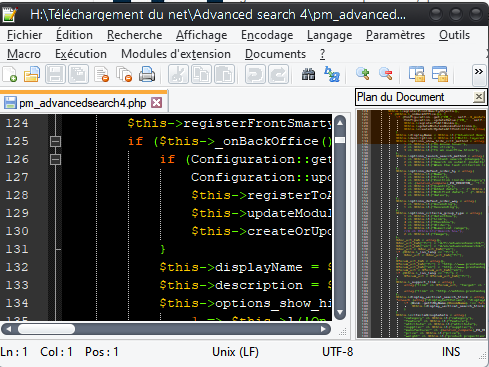The width and height of the screenshot is (489, 367).
Task: Open the Recherche menu
Action: 134,35
